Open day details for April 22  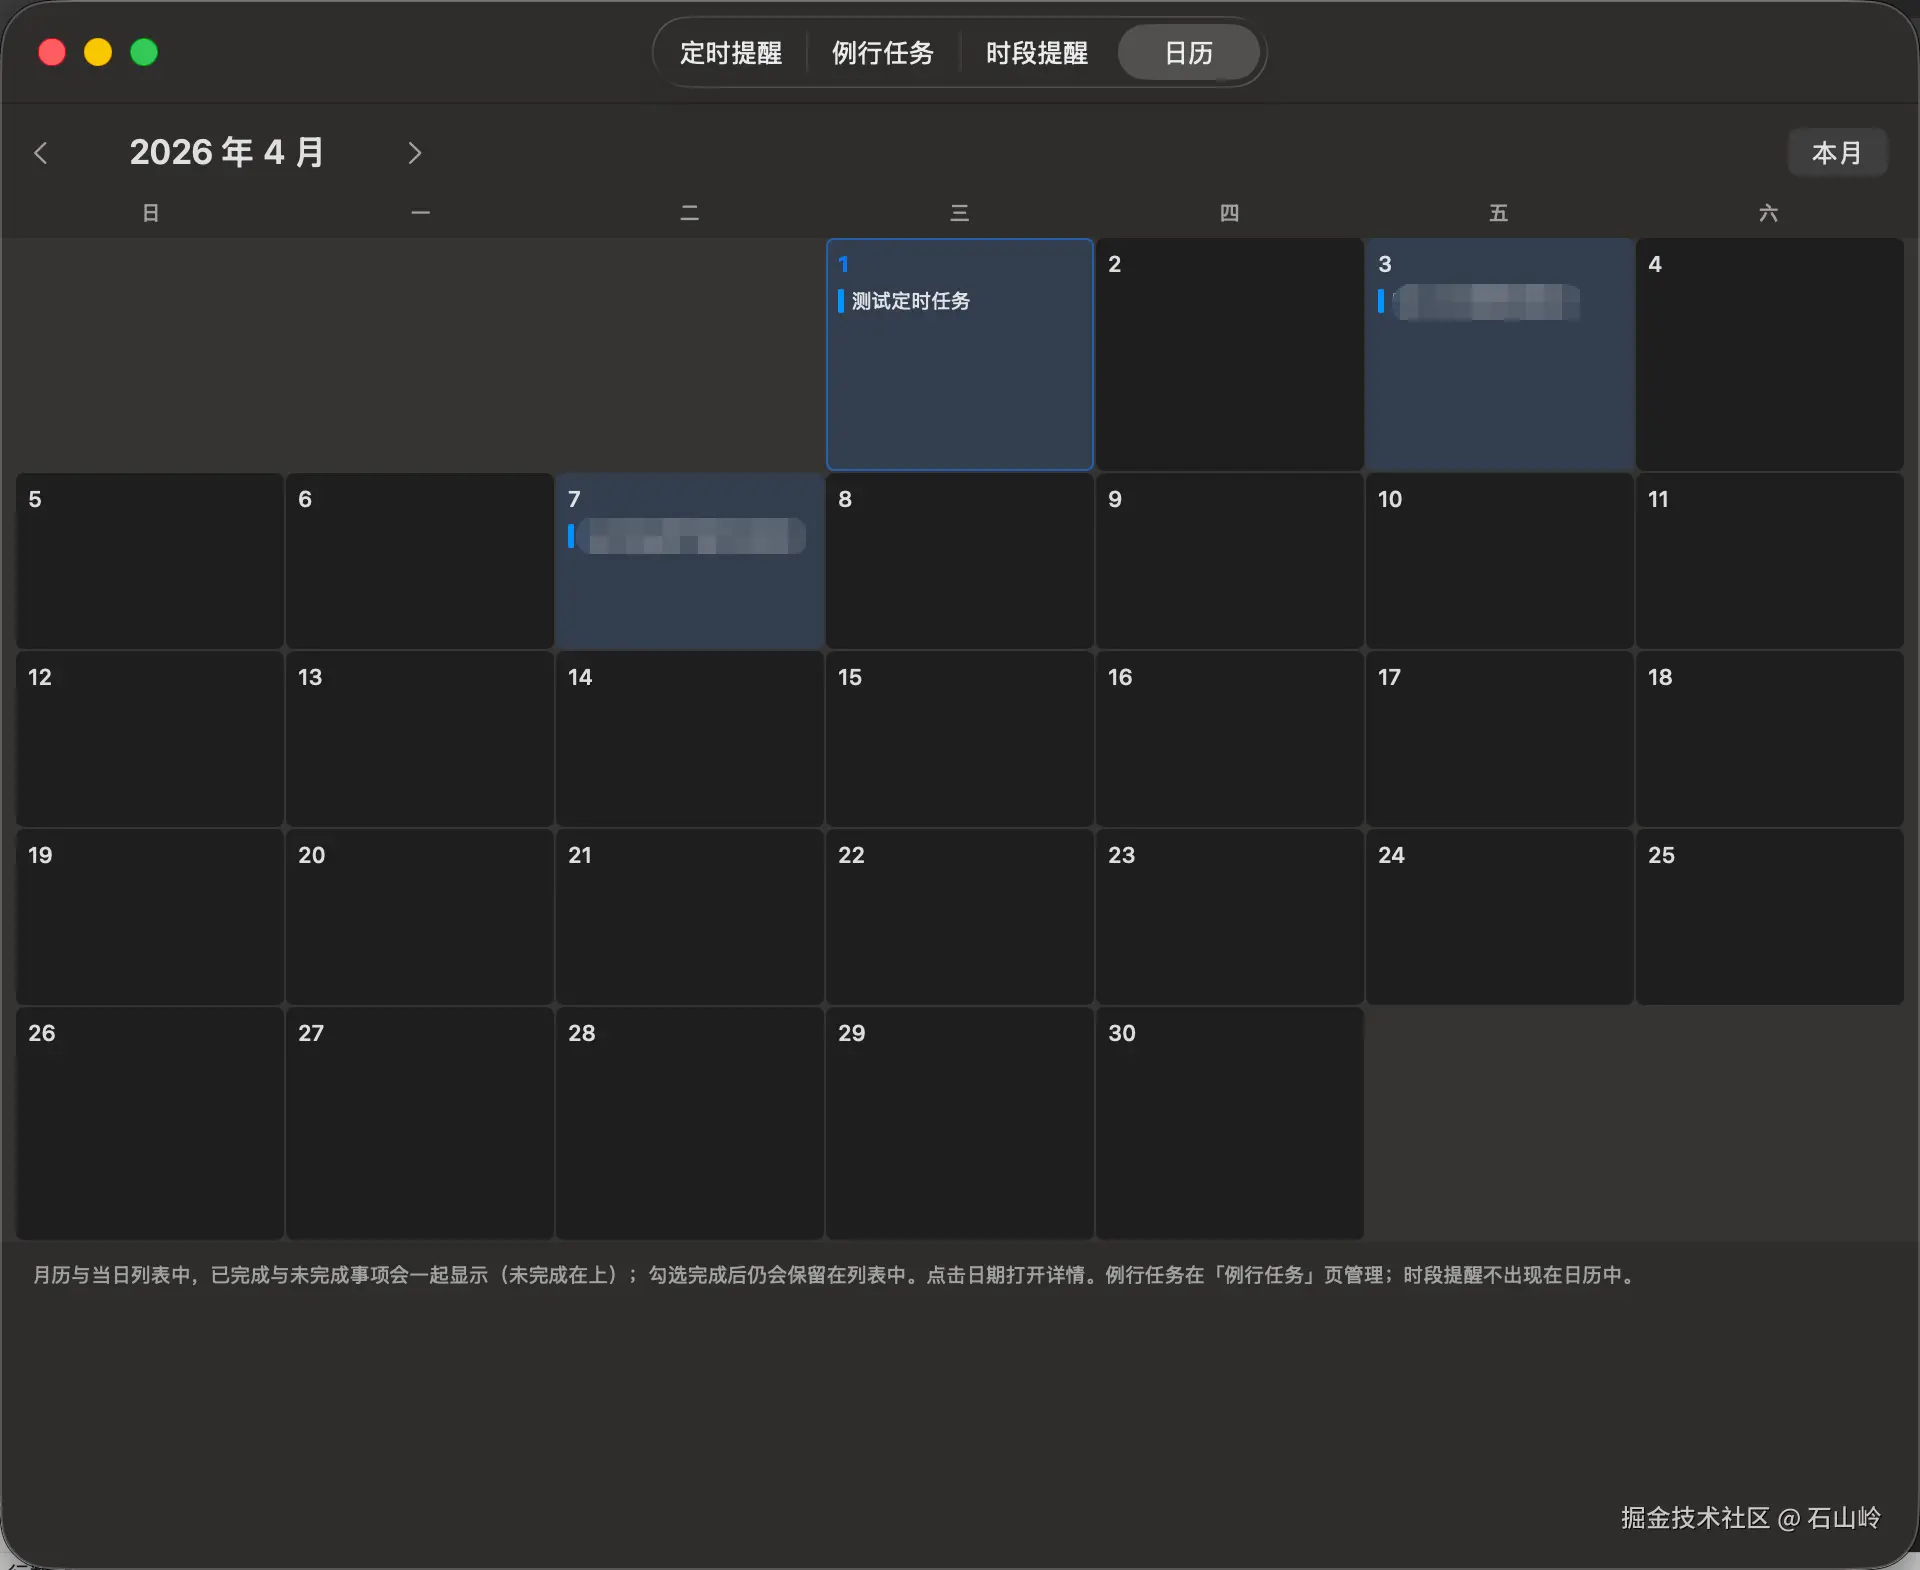coord(959,916)
